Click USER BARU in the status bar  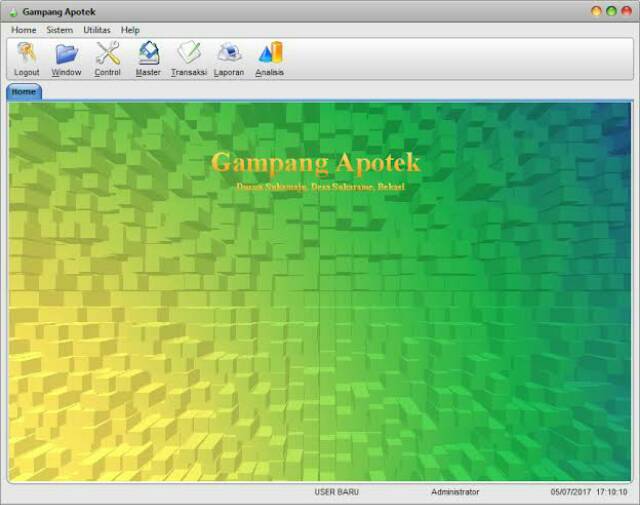point(336,492)
